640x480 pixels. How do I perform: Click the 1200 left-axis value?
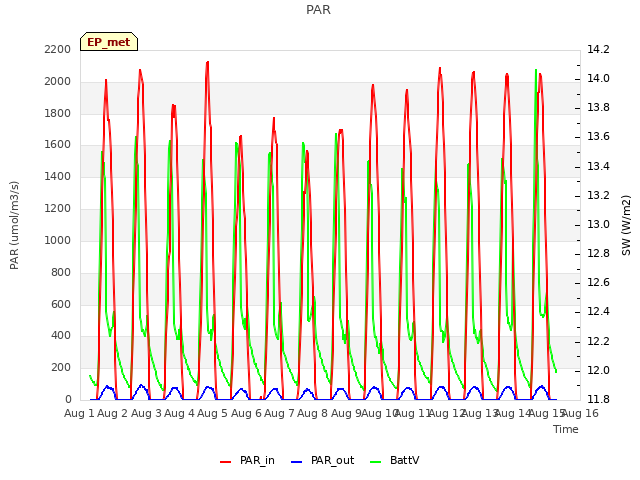(58, 208)
